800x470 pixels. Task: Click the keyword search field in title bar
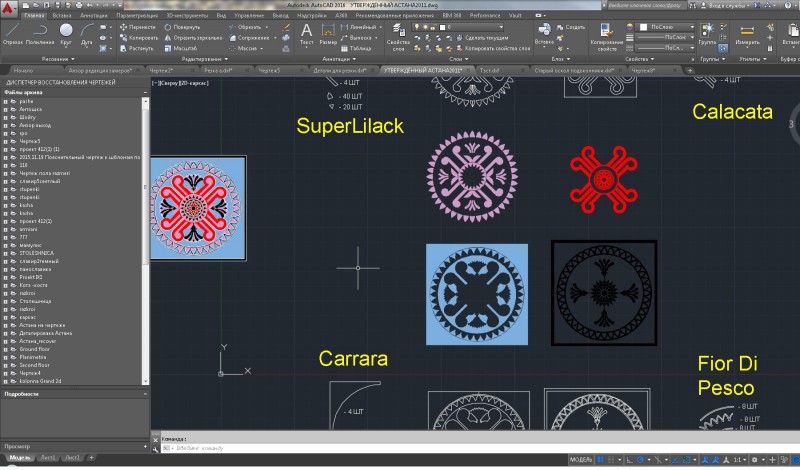(645, 5)
